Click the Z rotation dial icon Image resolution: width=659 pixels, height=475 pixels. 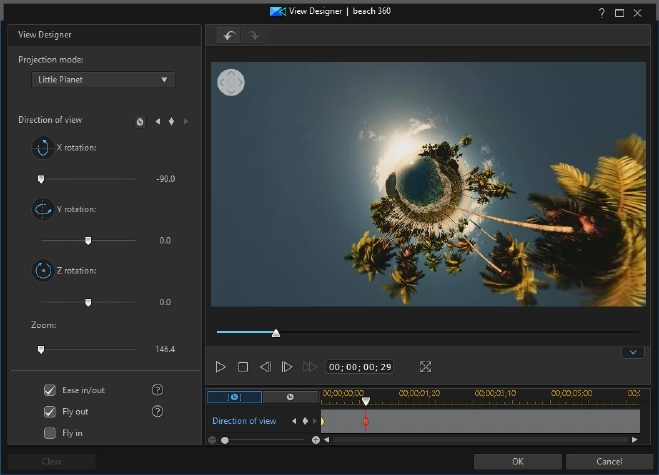(43, 271)
